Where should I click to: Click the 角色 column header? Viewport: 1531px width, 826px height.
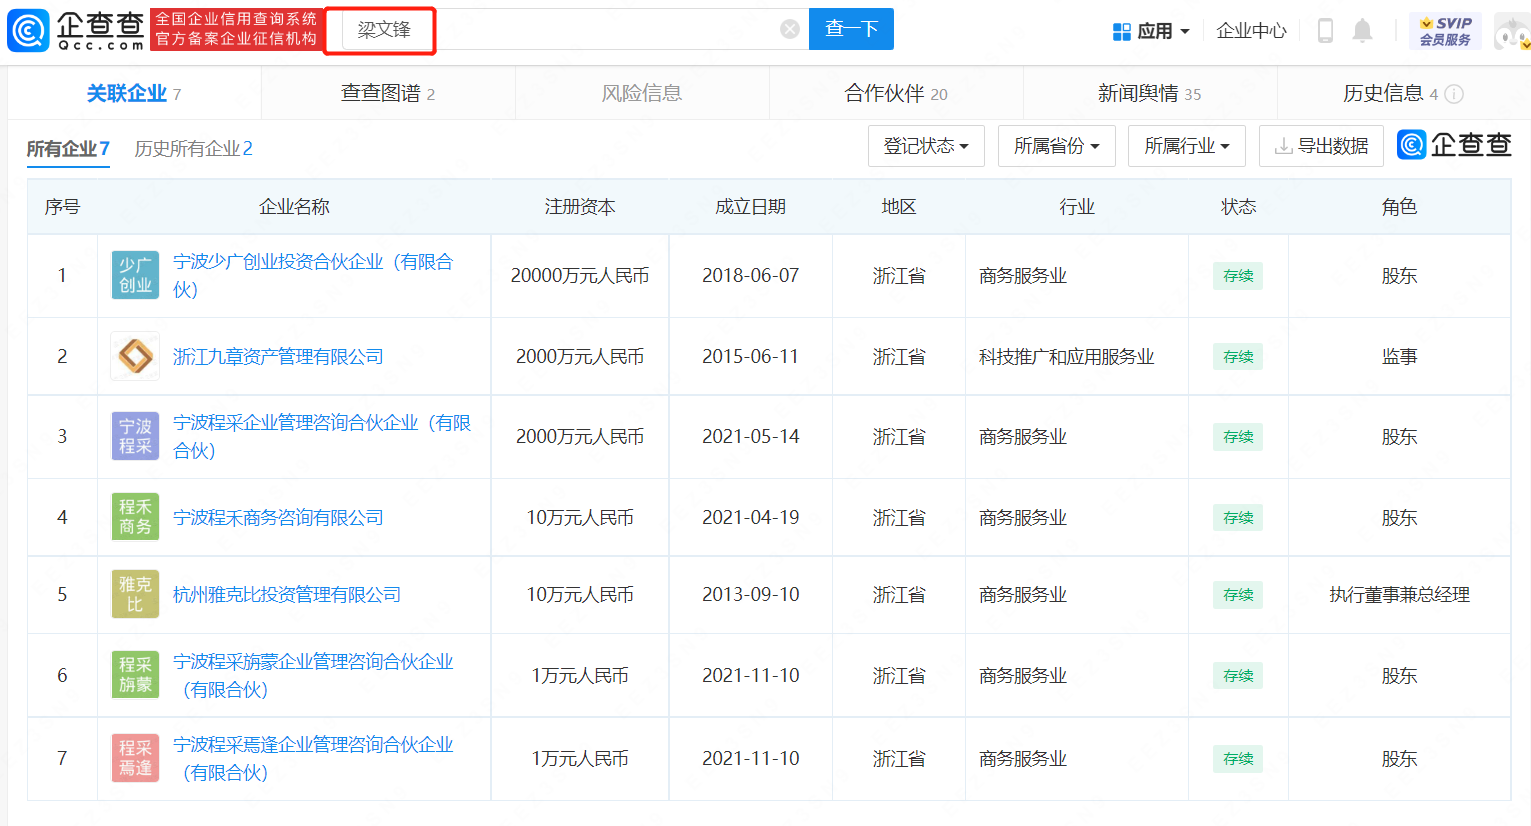[x=1399, y=207]
